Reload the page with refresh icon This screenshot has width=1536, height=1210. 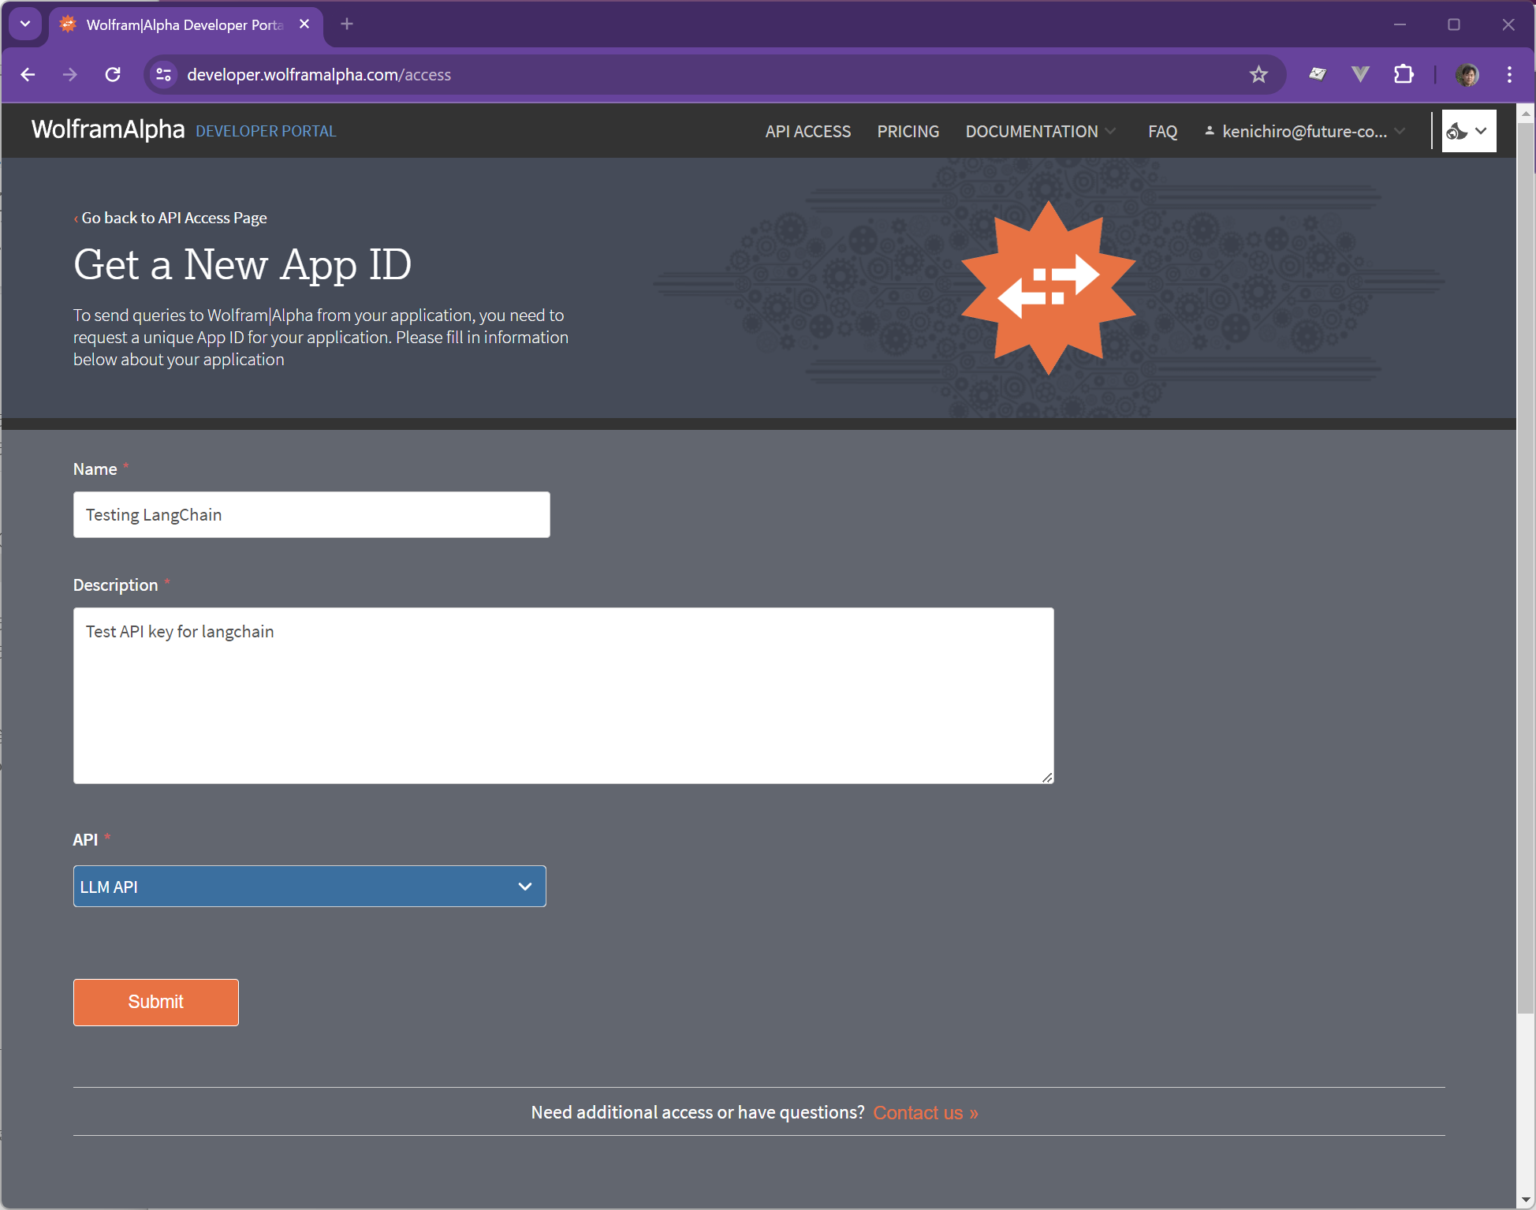pos(113,75)
